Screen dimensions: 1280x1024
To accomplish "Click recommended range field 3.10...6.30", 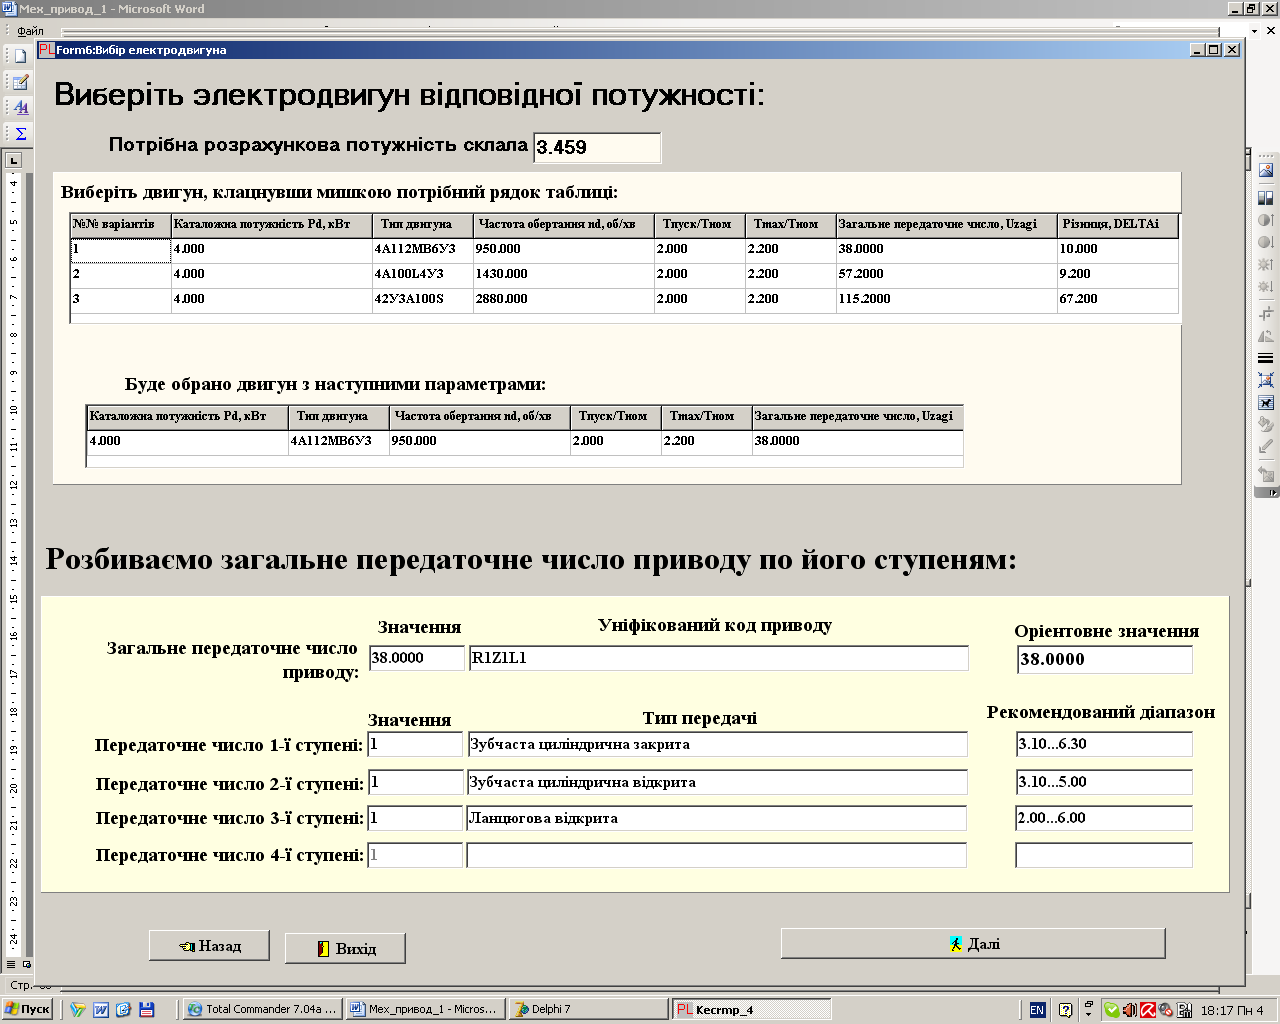I will (x=1104, y=745).
